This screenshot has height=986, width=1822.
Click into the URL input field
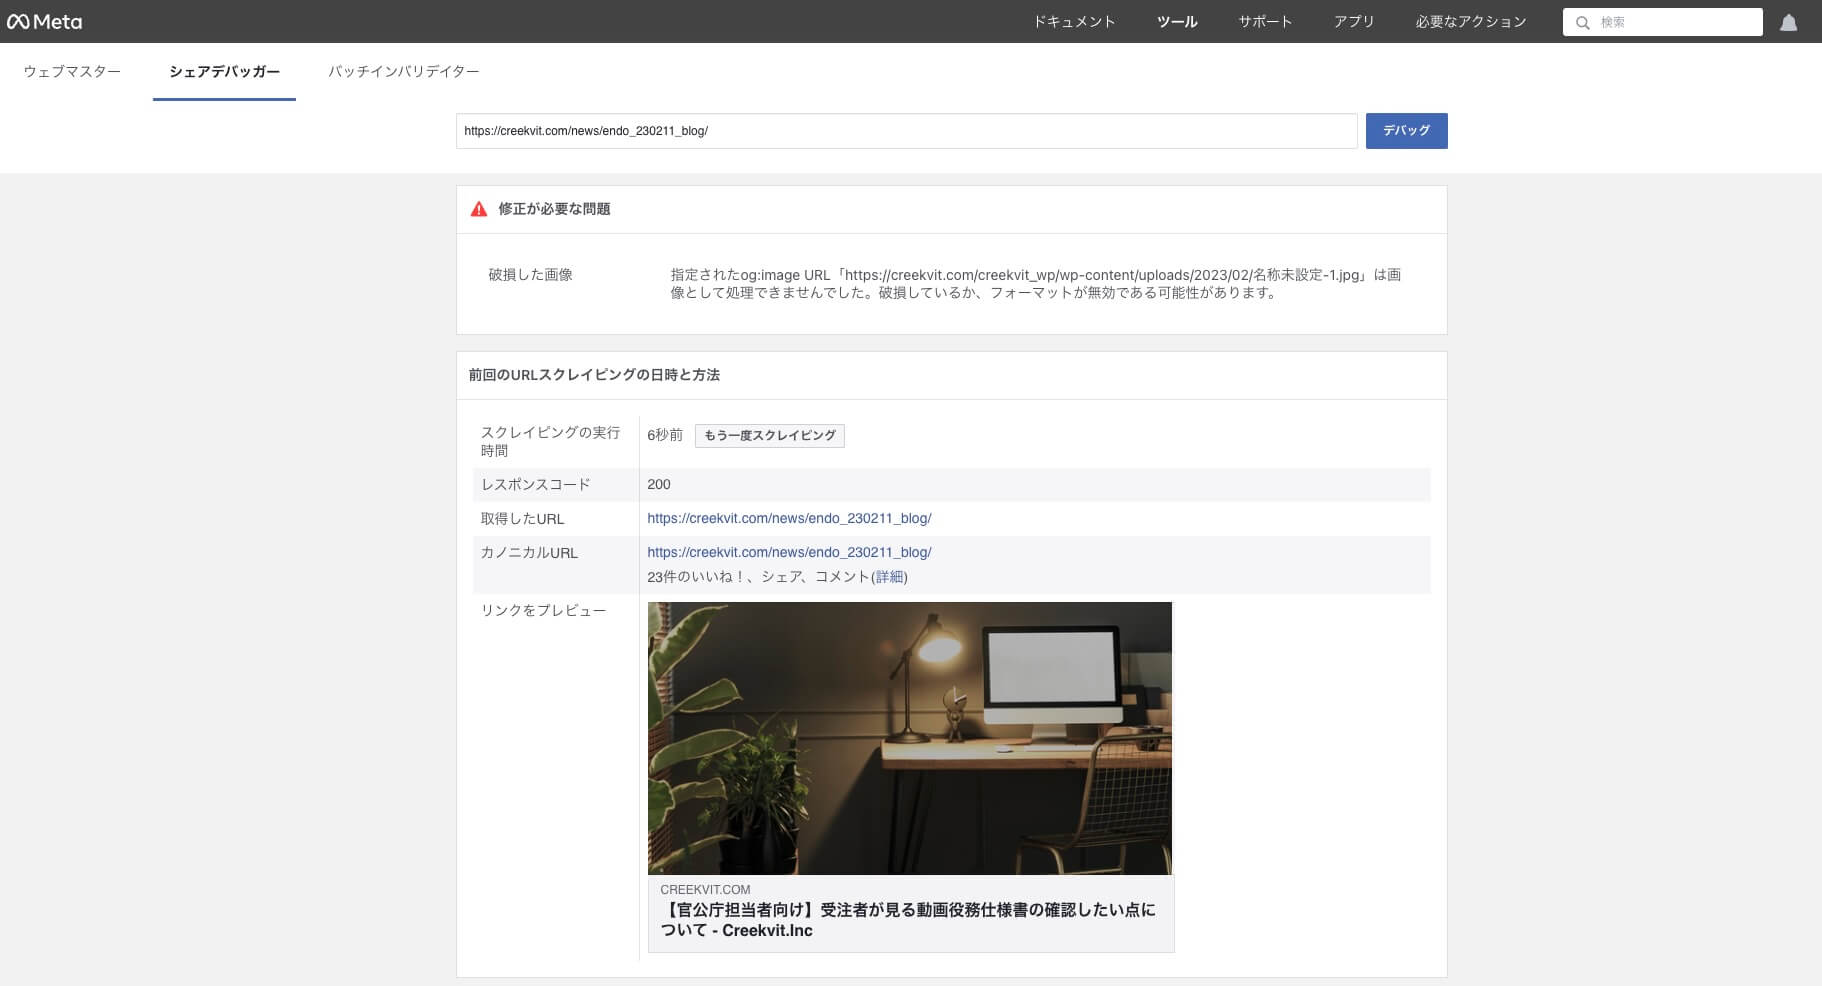(x=905, y=131)
